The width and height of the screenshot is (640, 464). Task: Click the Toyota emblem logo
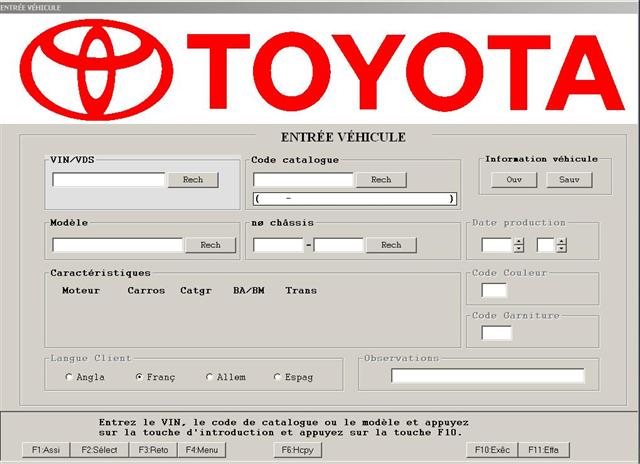coord(96,70)
